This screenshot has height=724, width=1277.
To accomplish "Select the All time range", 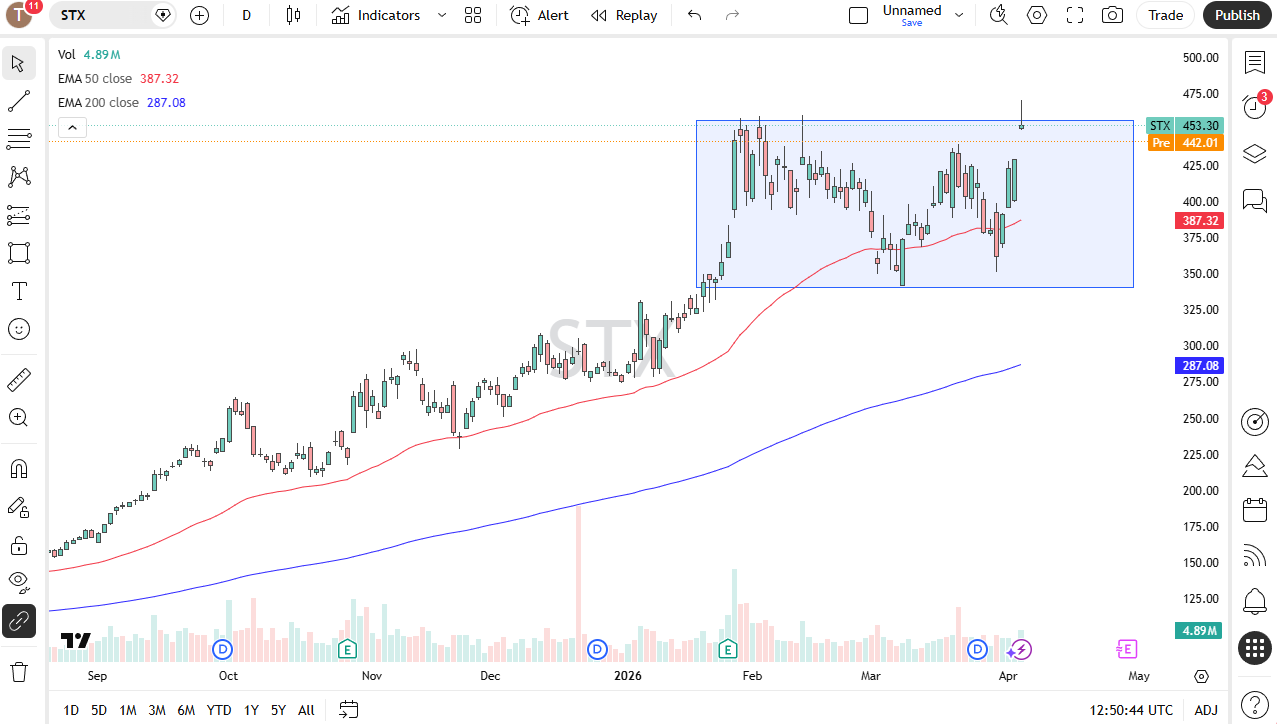I will click(306, 710).
